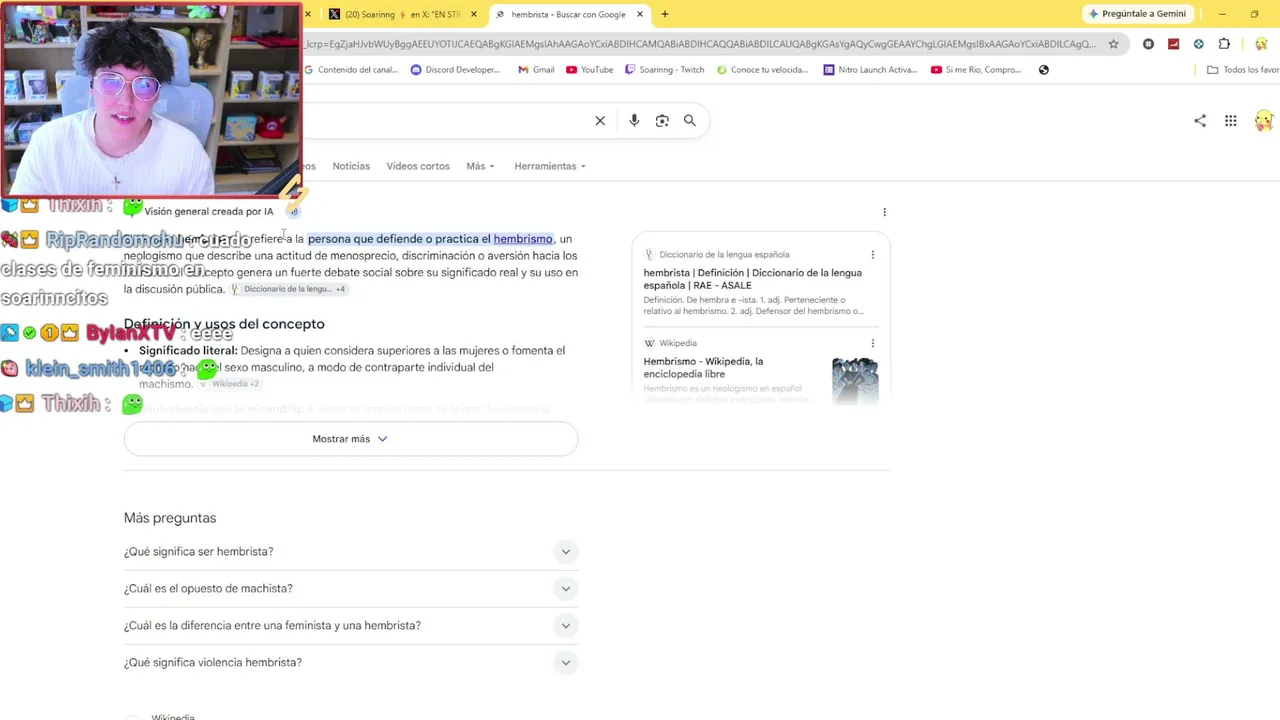Open the Noticias results tab
The image size is (1280, 720).
[x=351, y=166]
